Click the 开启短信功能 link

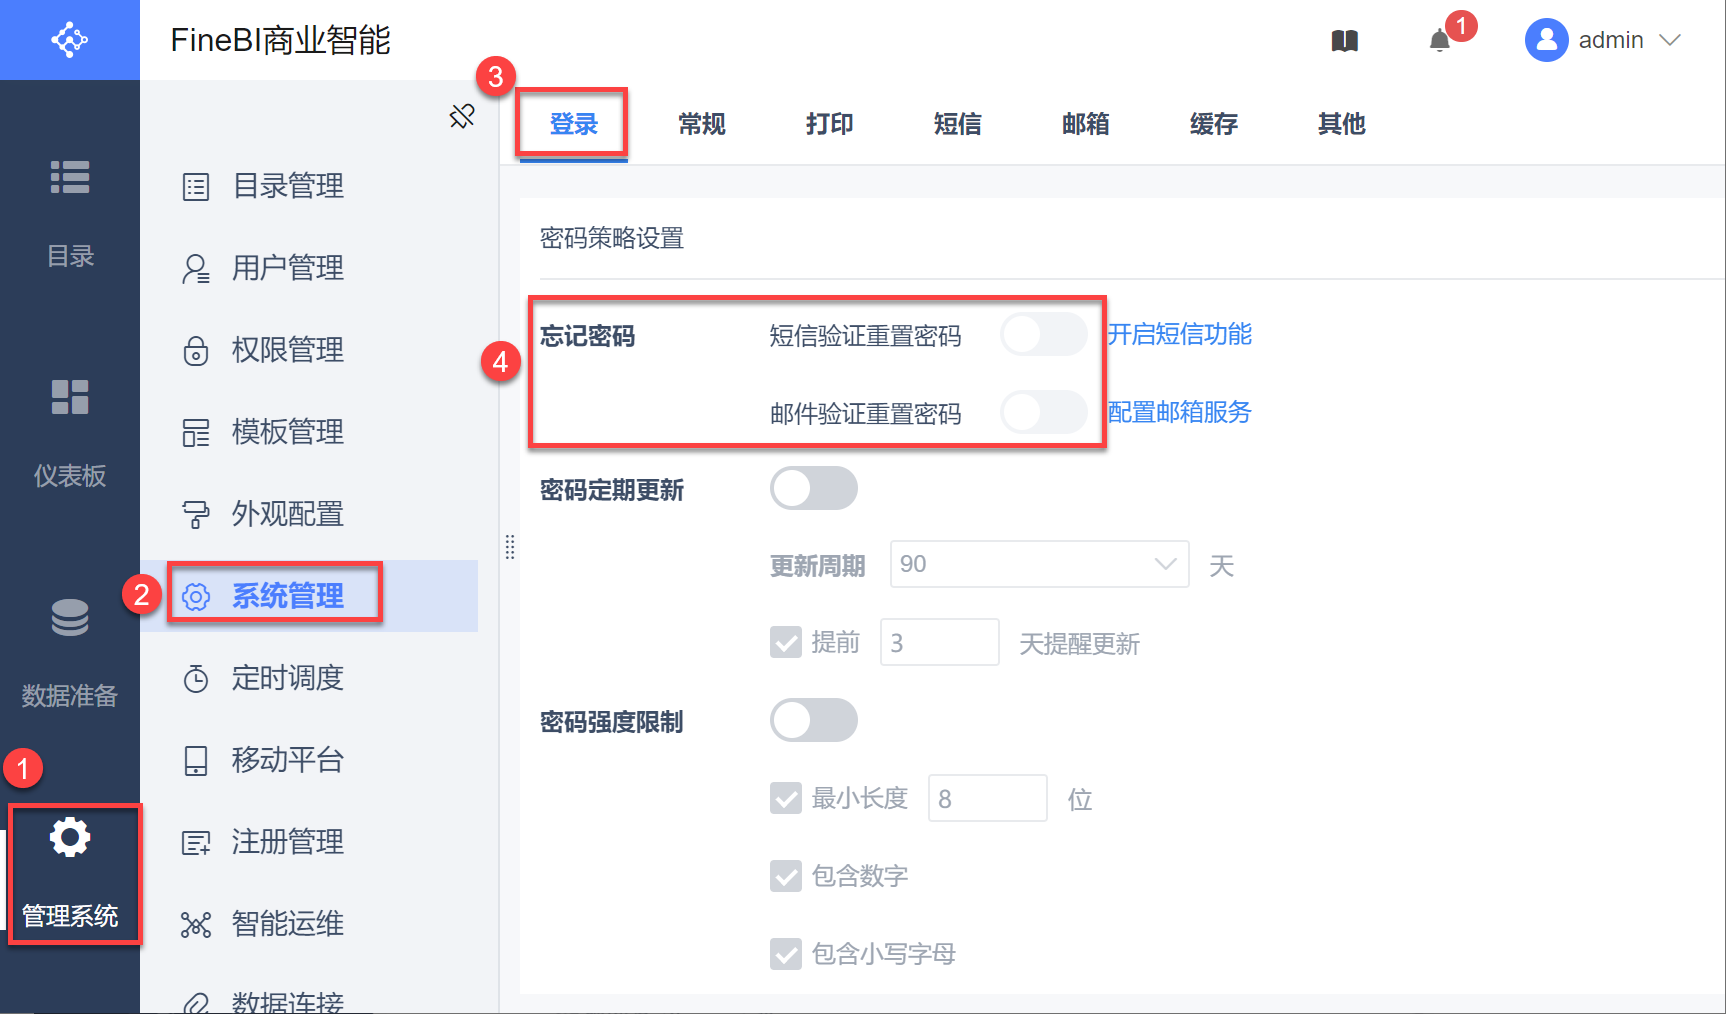click(1180, 334)
